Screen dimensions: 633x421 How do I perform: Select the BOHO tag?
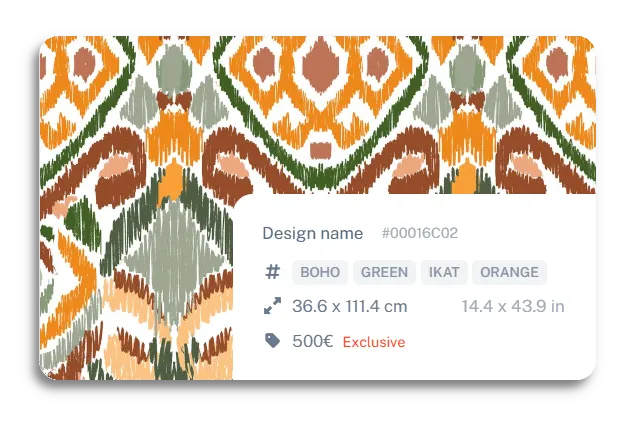point(320,272)
